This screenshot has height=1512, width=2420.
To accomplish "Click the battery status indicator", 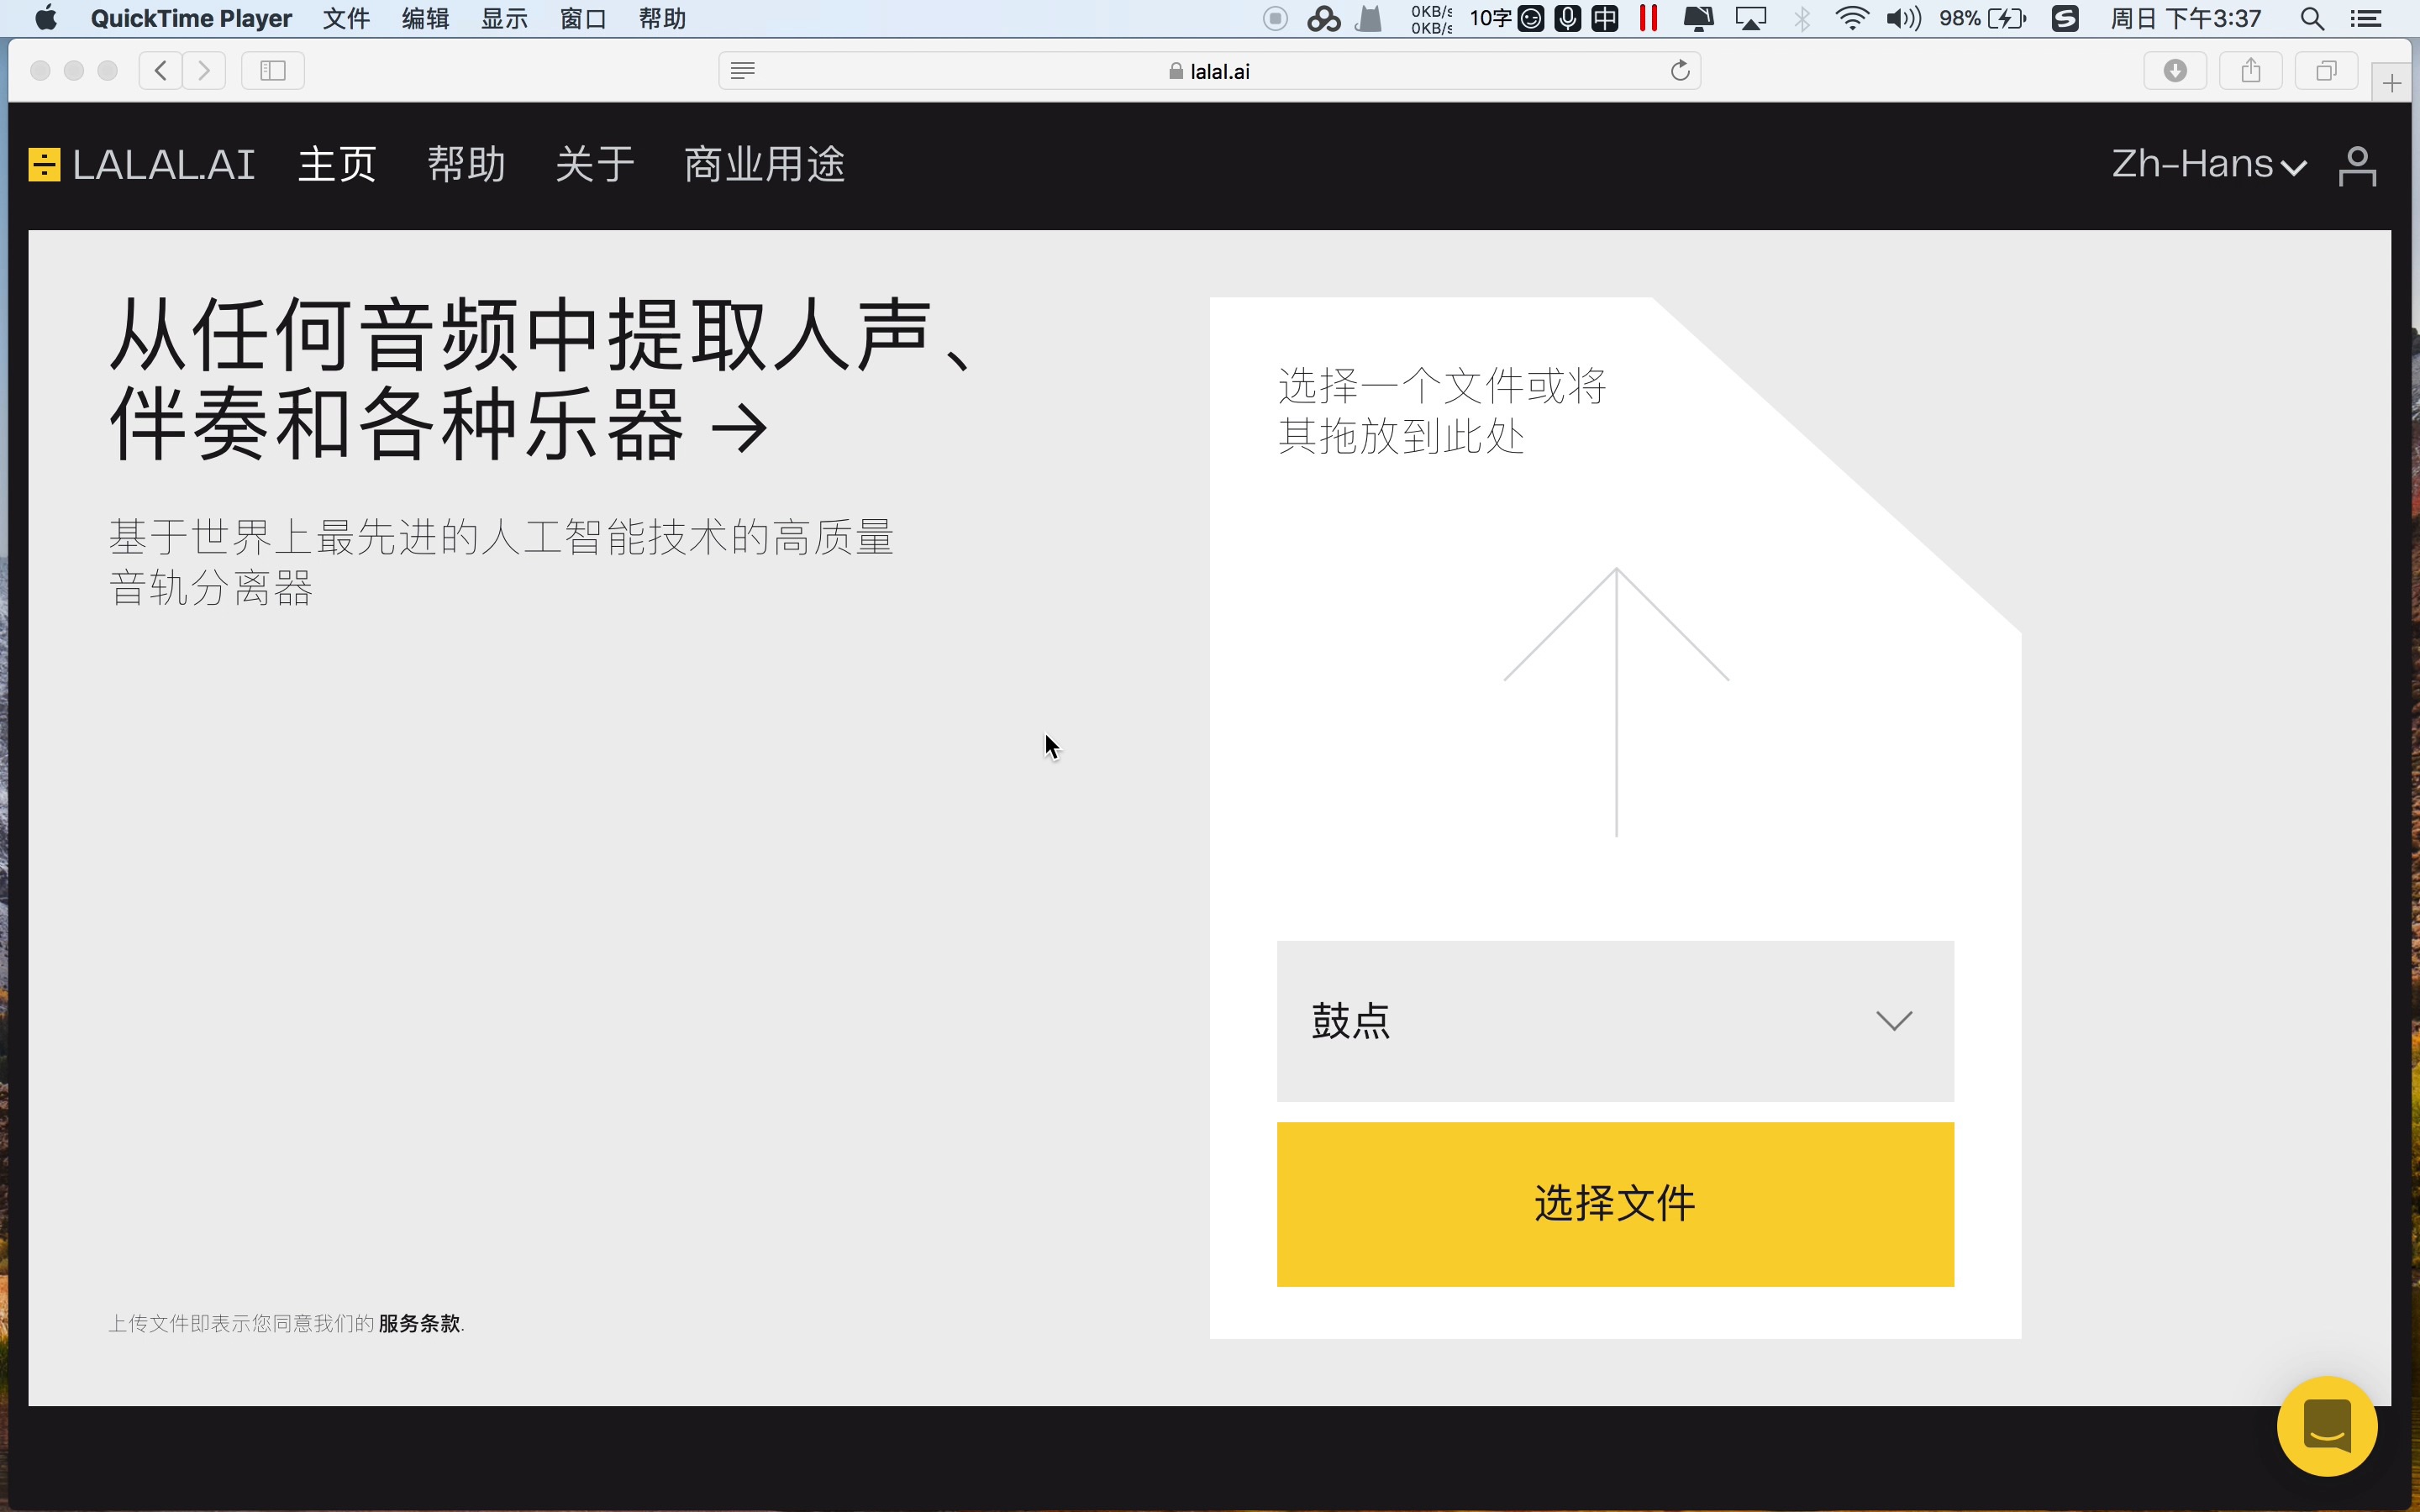I will pyautogui.click(x=1983, y=18).
